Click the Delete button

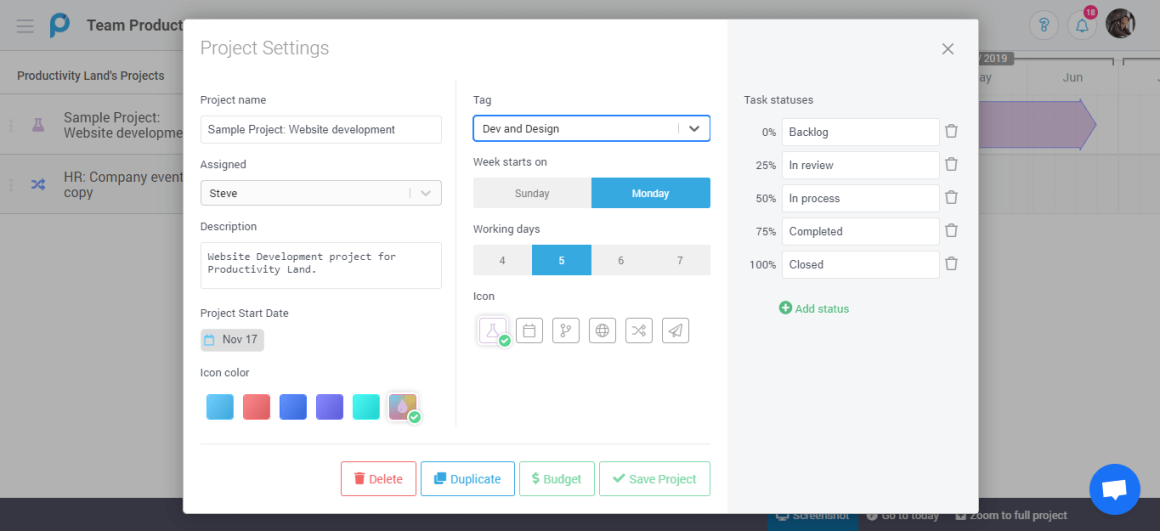coord(378,478)
